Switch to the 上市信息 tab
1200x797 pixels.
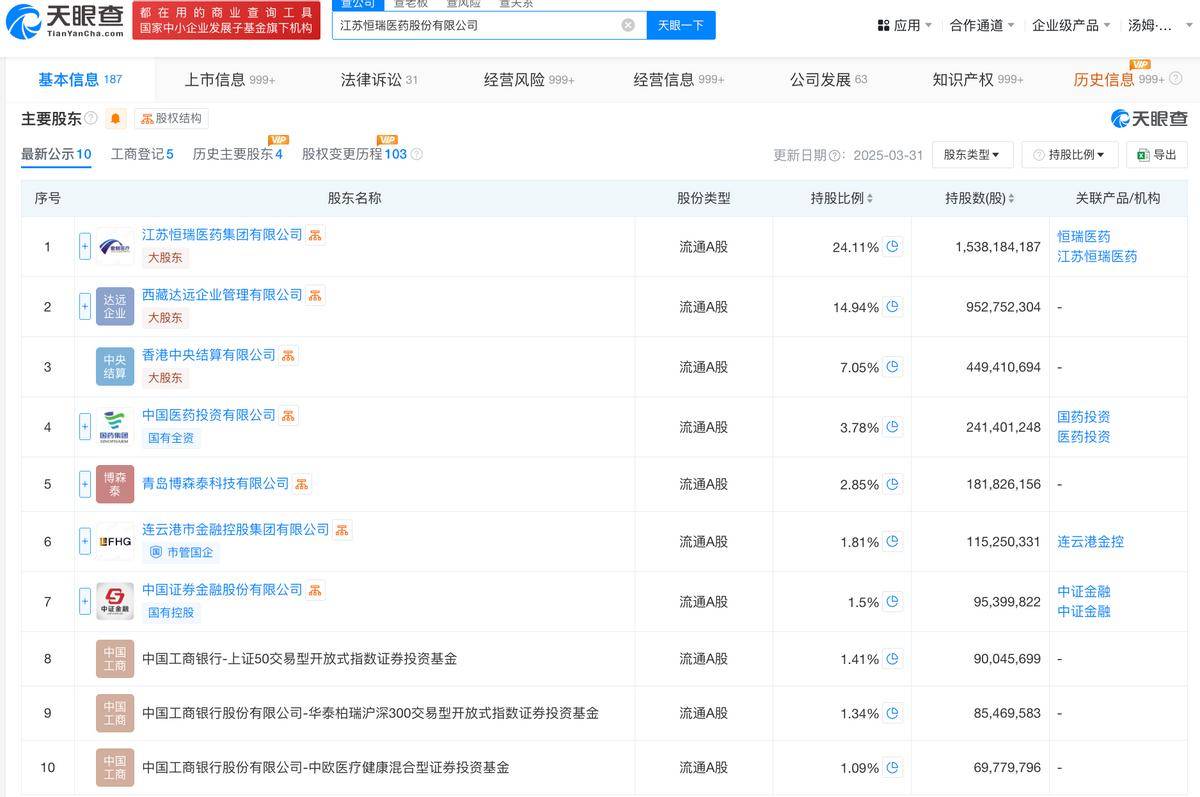(230, 79)
